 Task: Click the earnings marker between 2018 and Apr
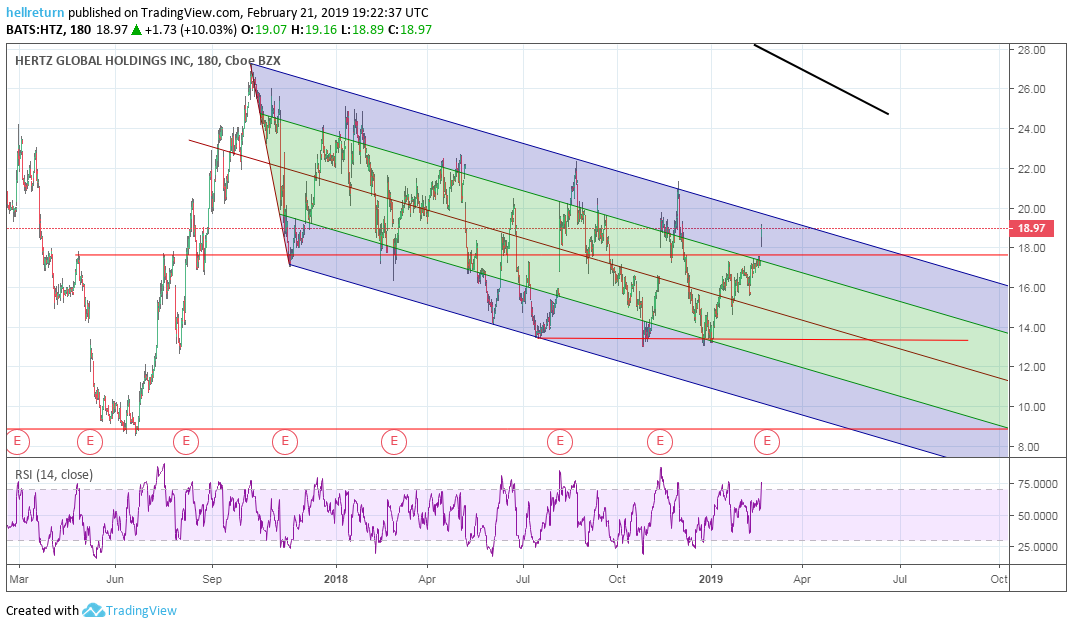393,441
